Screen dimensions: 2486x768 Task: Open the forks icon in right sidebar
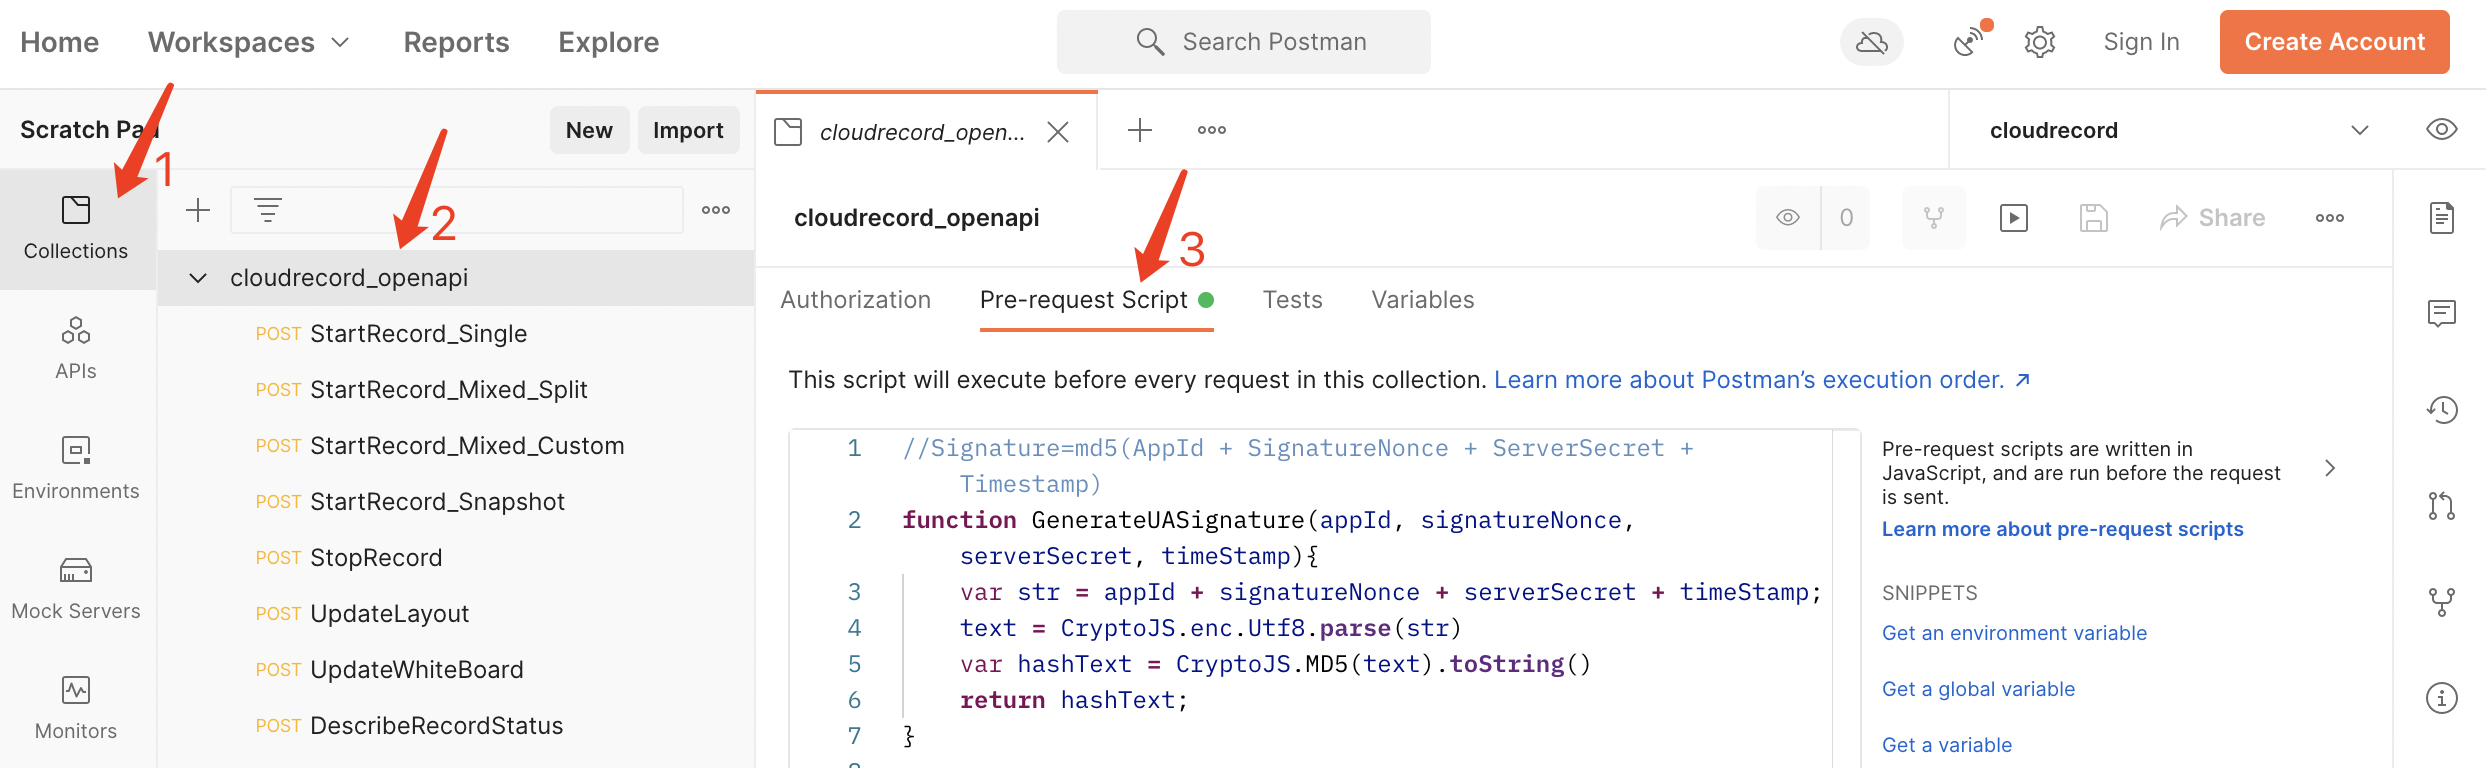click(x=2442, y=601)
